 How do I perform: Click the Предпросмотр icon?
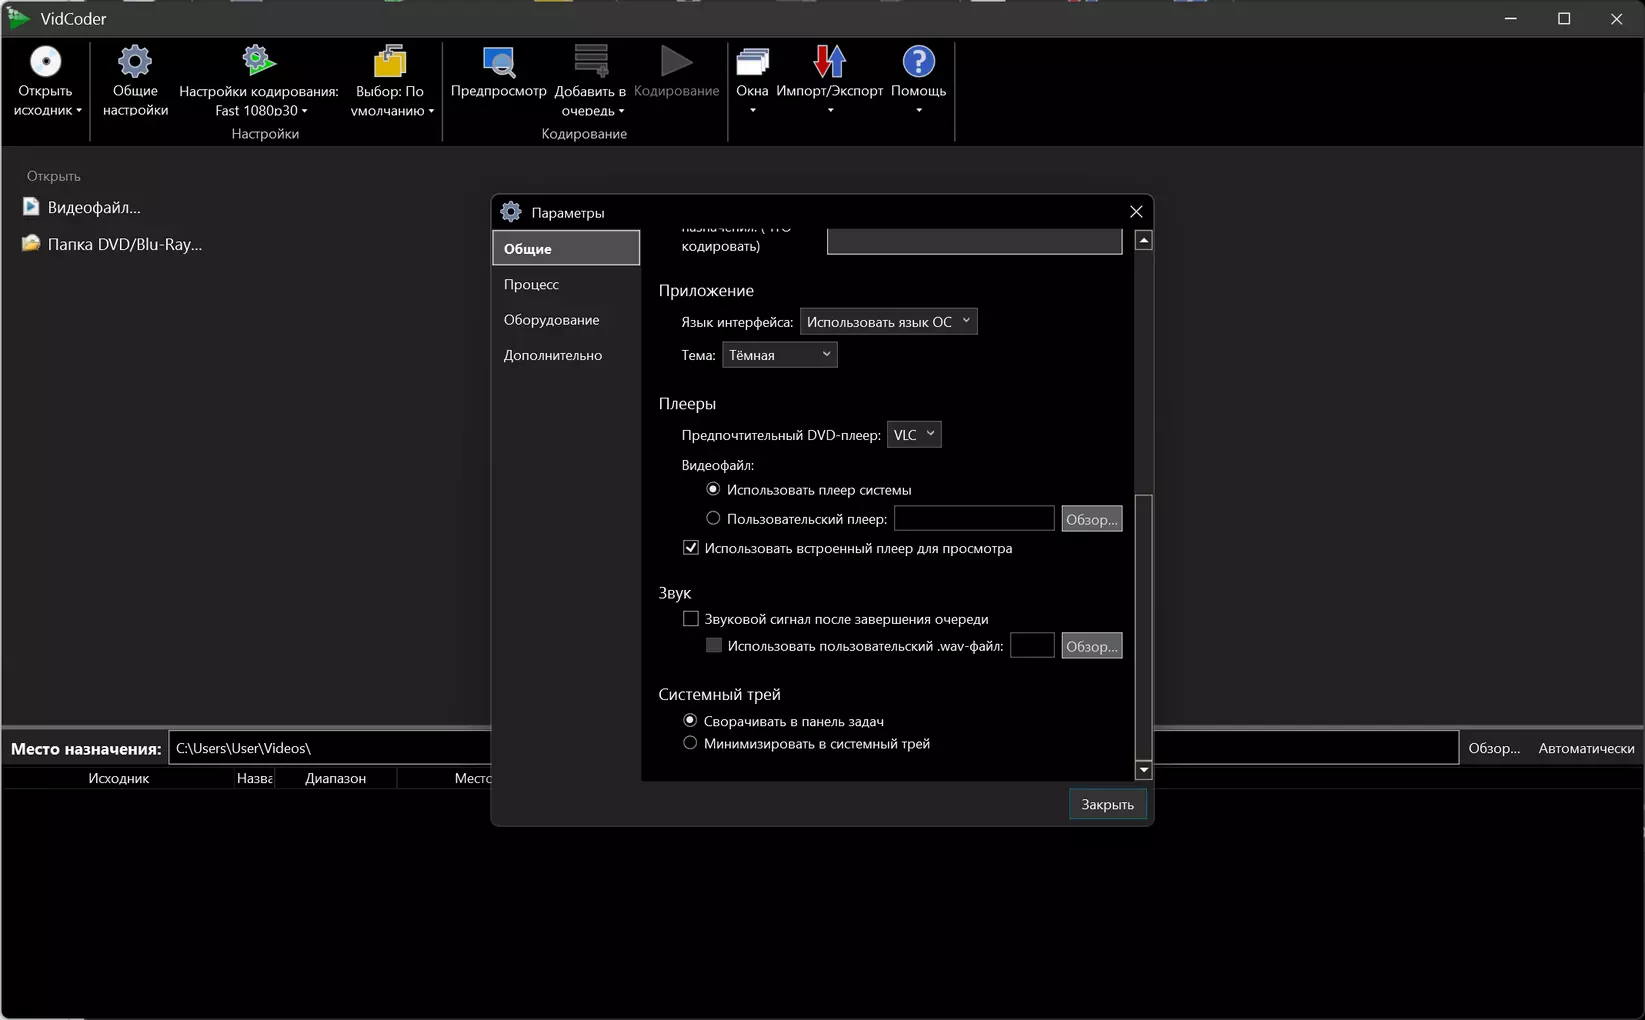498,62
